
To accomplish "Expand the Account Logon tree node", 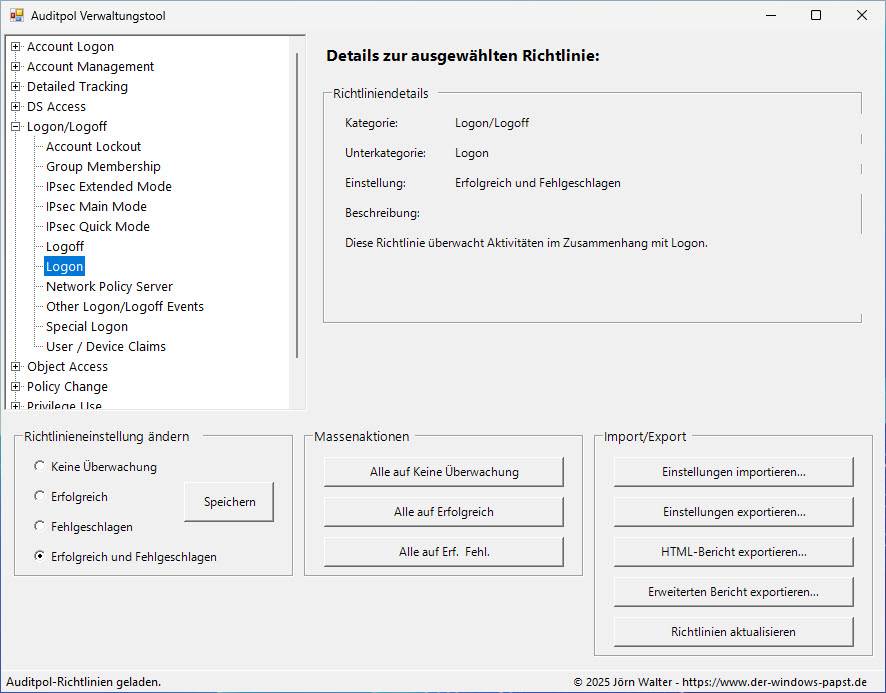I will pos(16,47).
